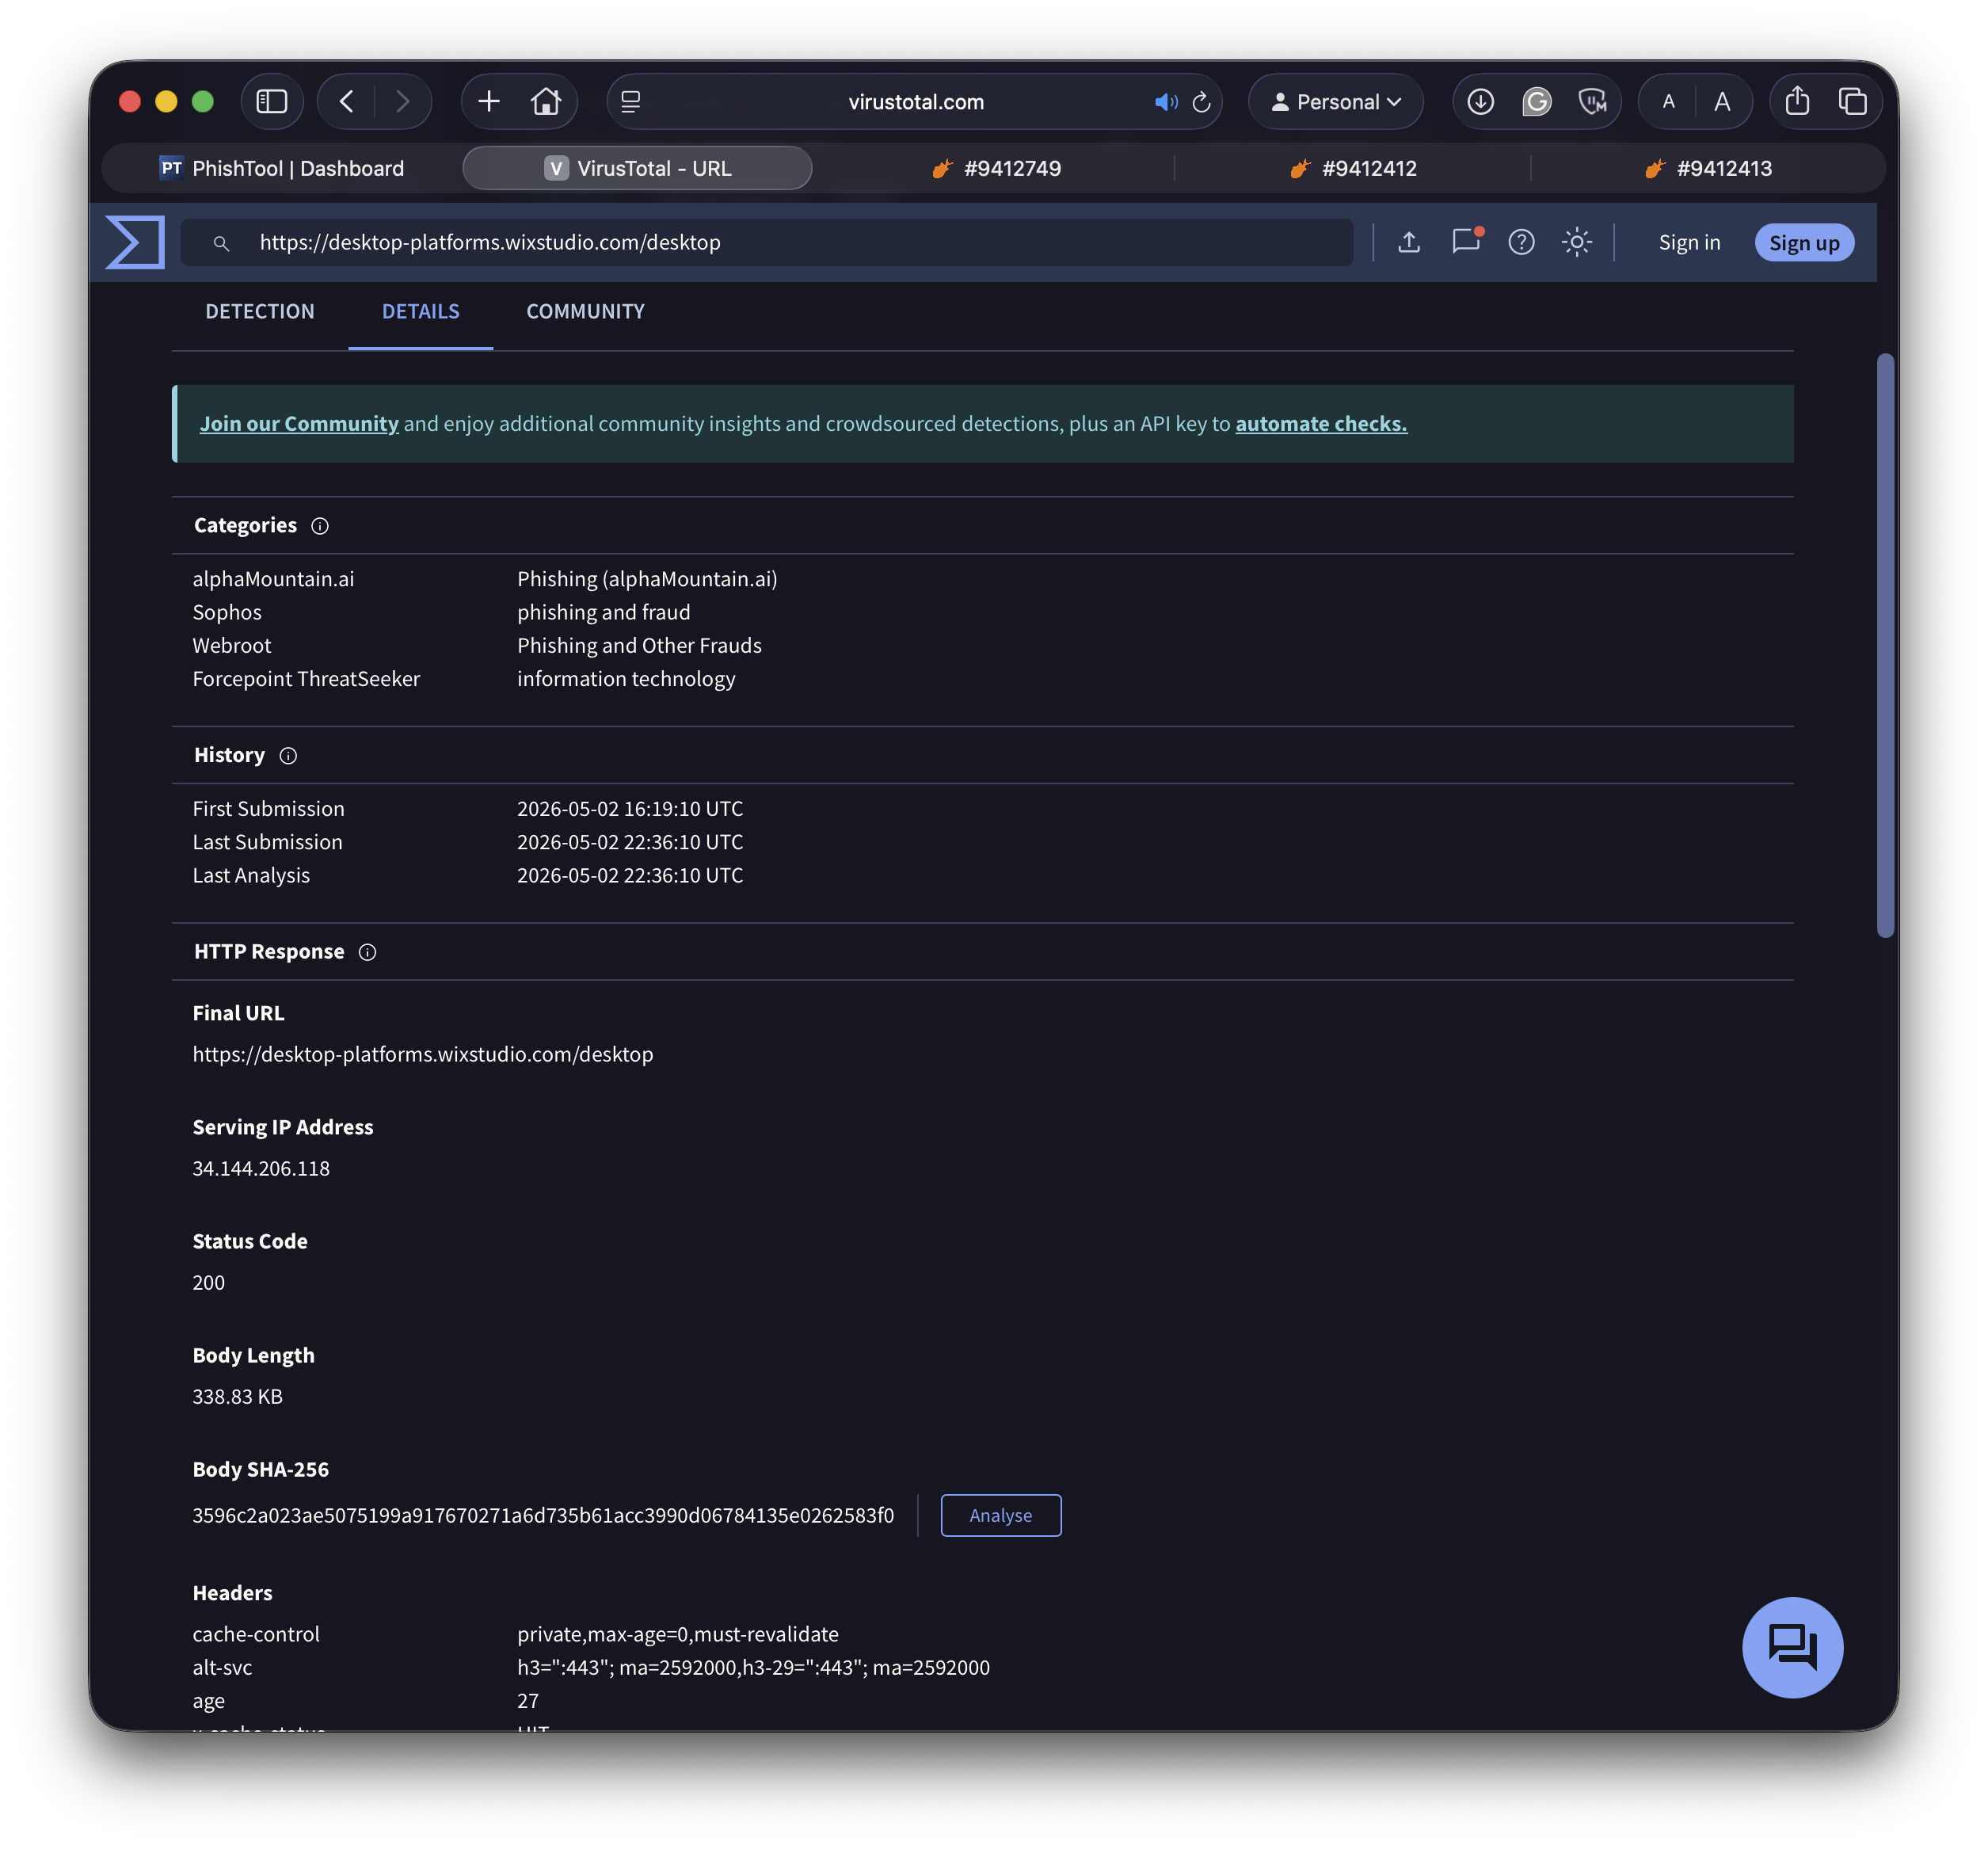Toggle the Safari sidebar button
The image size is (1988, 1849).
(x=271, y=101)
